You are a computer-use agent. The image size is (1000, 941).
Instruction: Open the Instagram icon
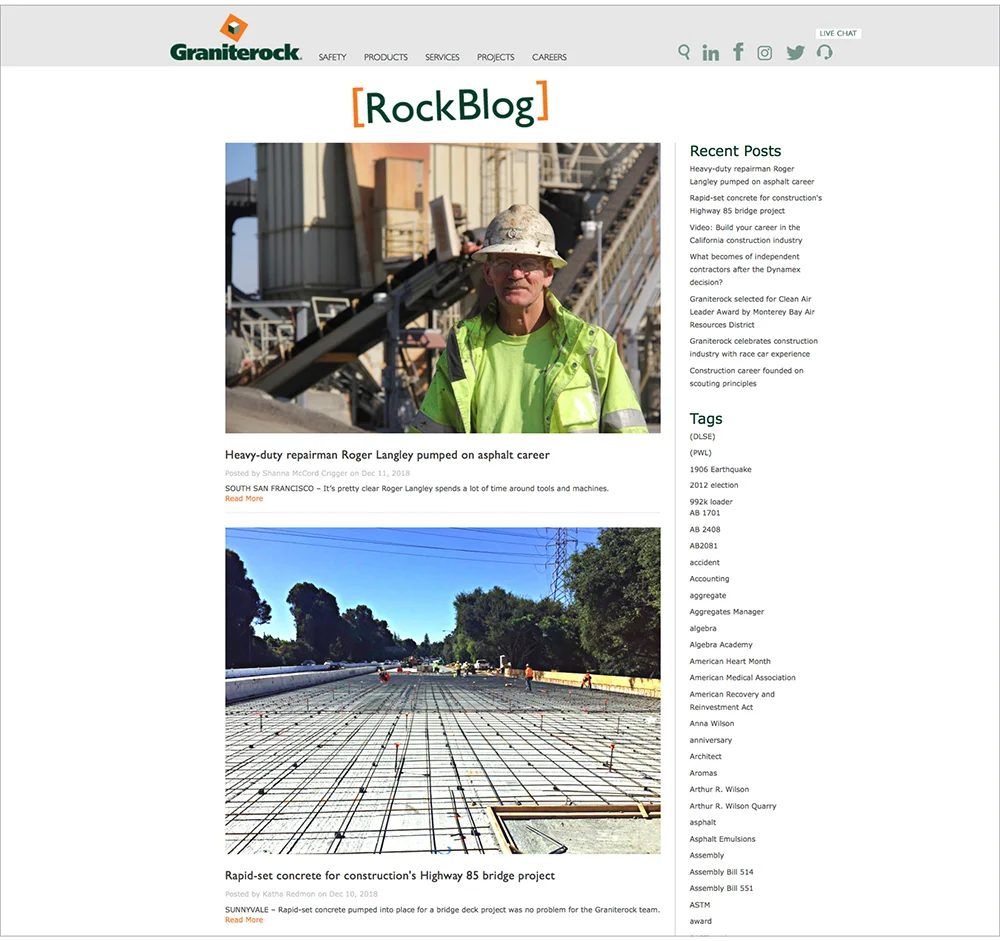[x=764, y=53]
